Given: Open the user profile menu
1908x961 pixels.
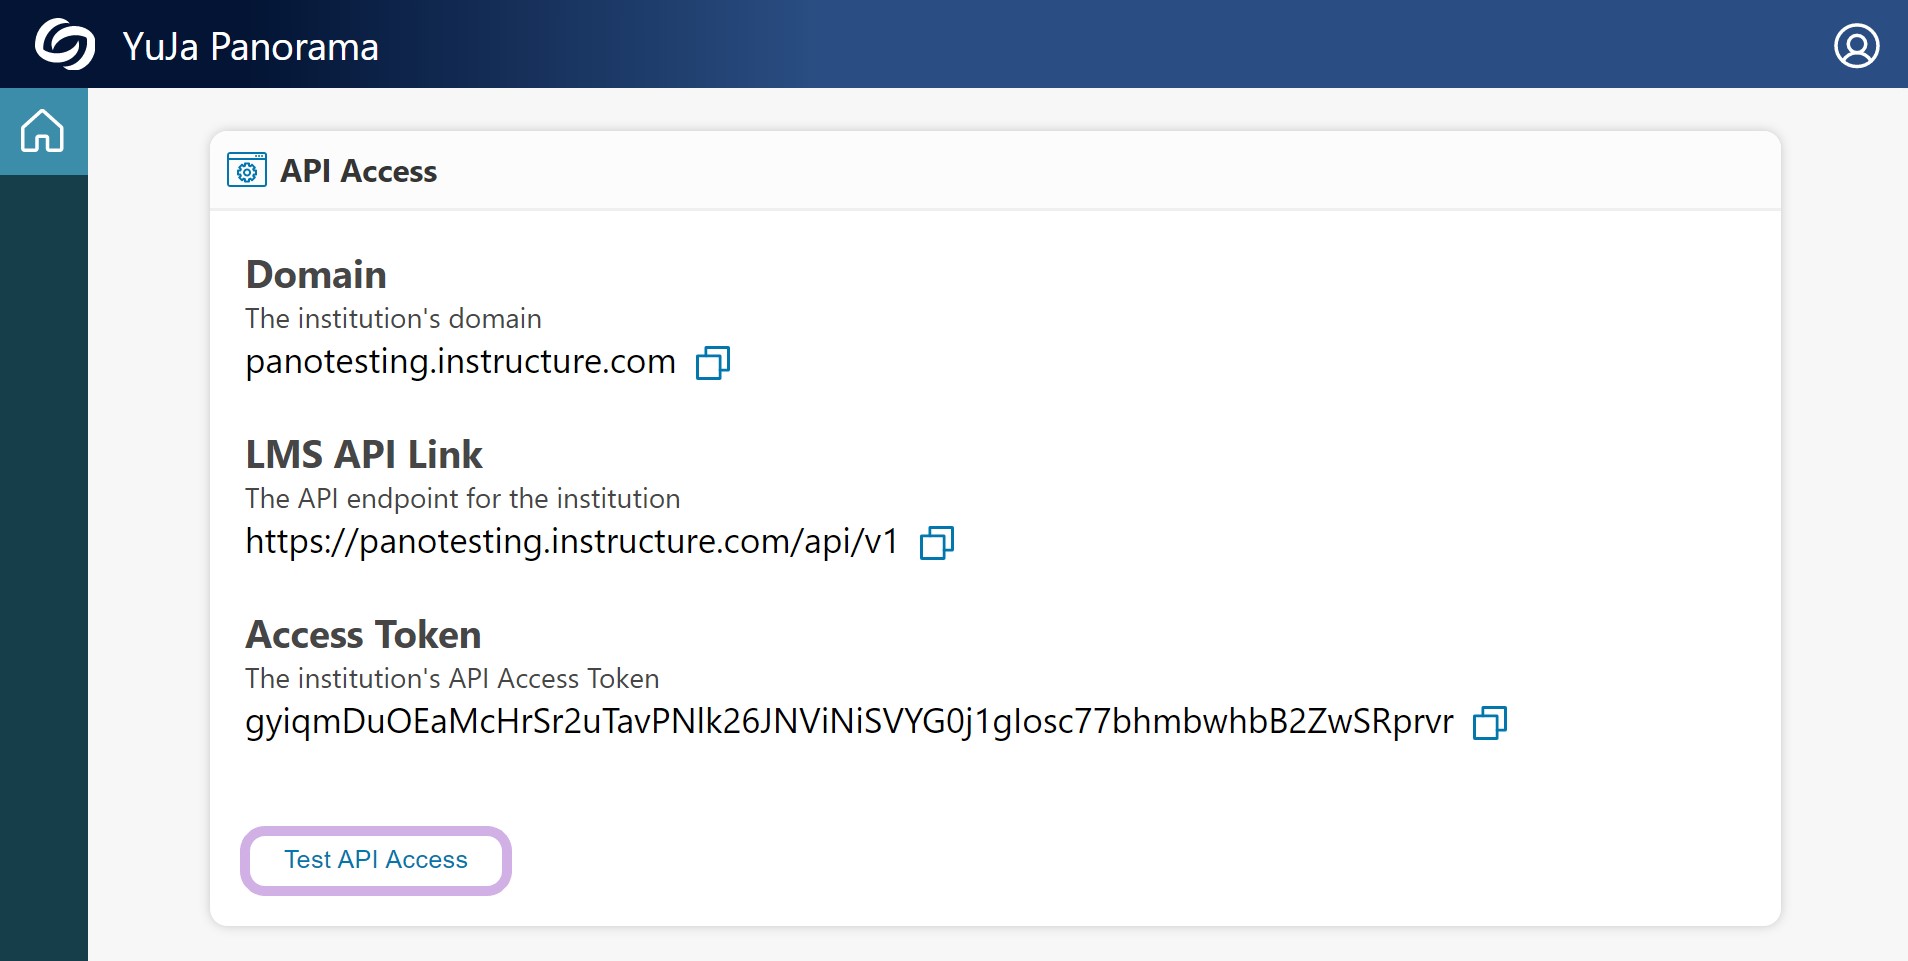Looking at the screenshot, I should (1856, 45).
